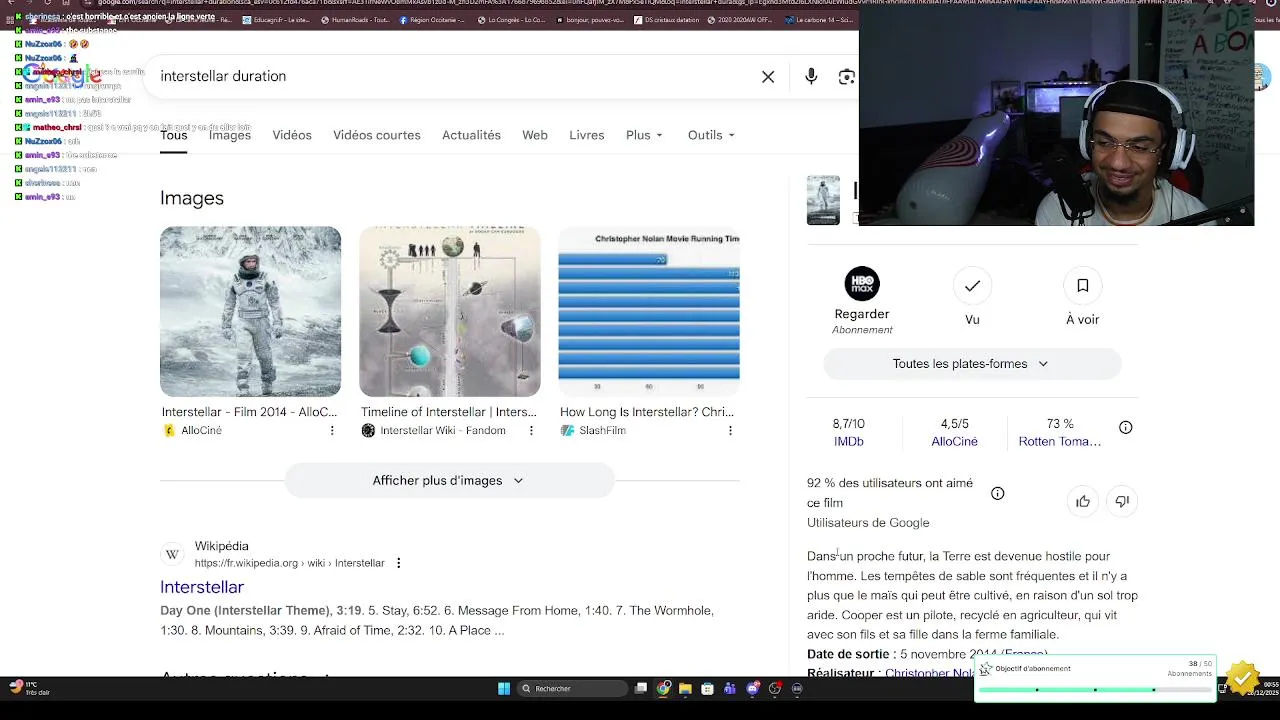Viewport: 1280px width, 720px height.
Task: Mark the film as Vu
Action: pyautogui.click(x=972, y=286)
